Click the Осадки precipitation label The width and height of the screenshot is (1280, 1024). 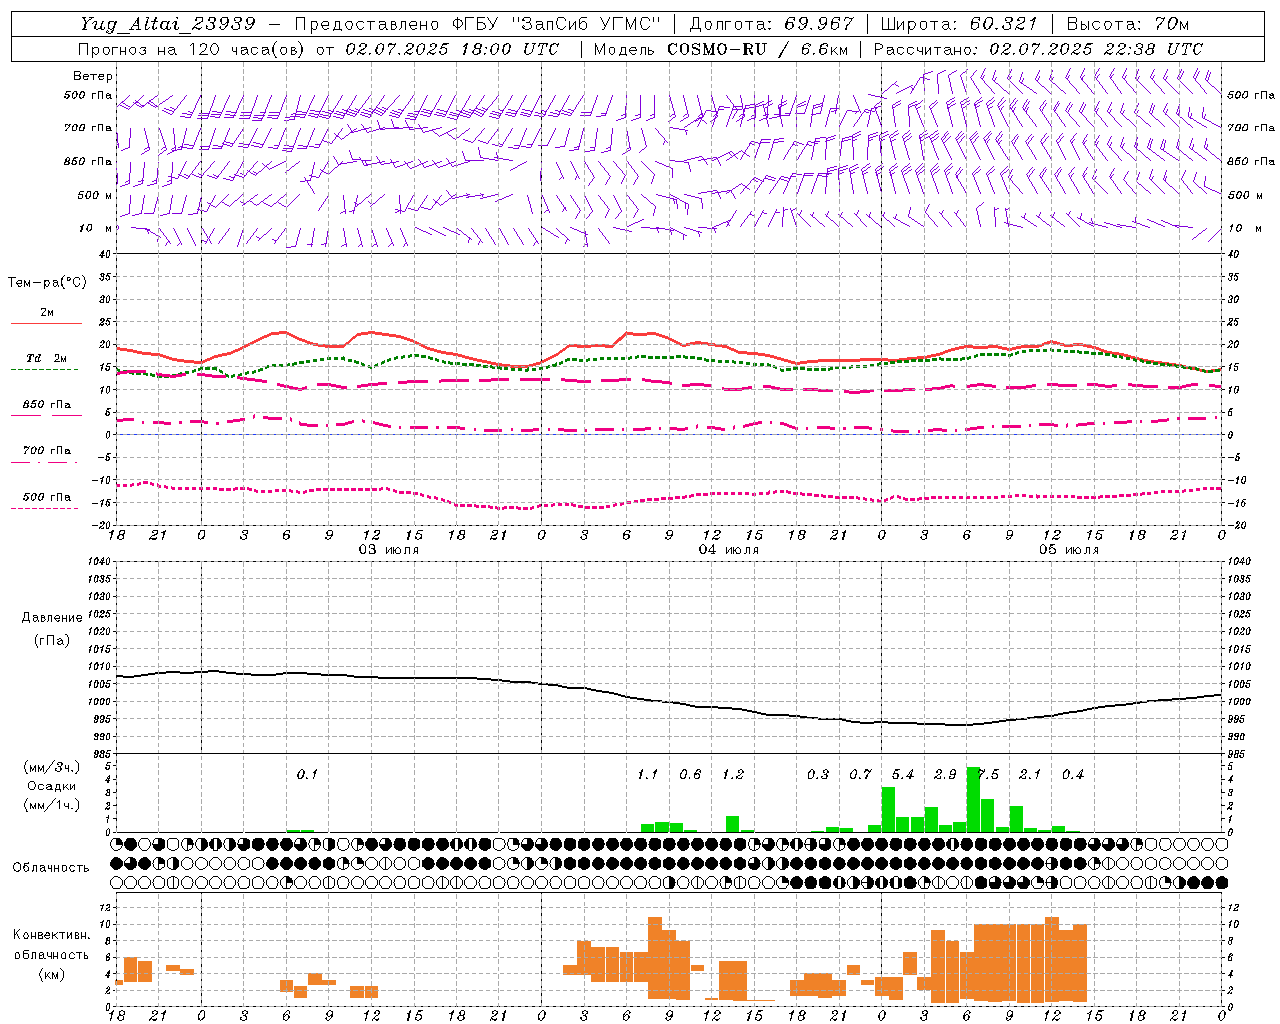(51, 786)
